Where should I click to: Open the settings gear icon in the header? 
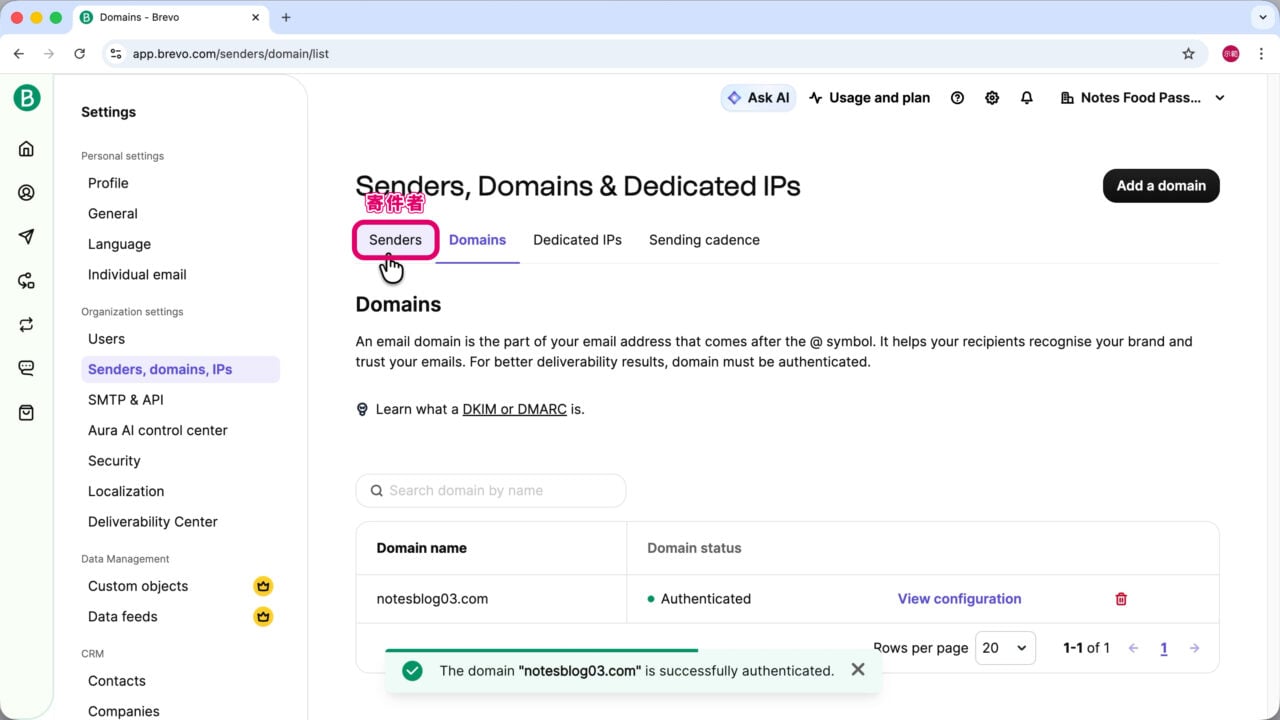992,98
